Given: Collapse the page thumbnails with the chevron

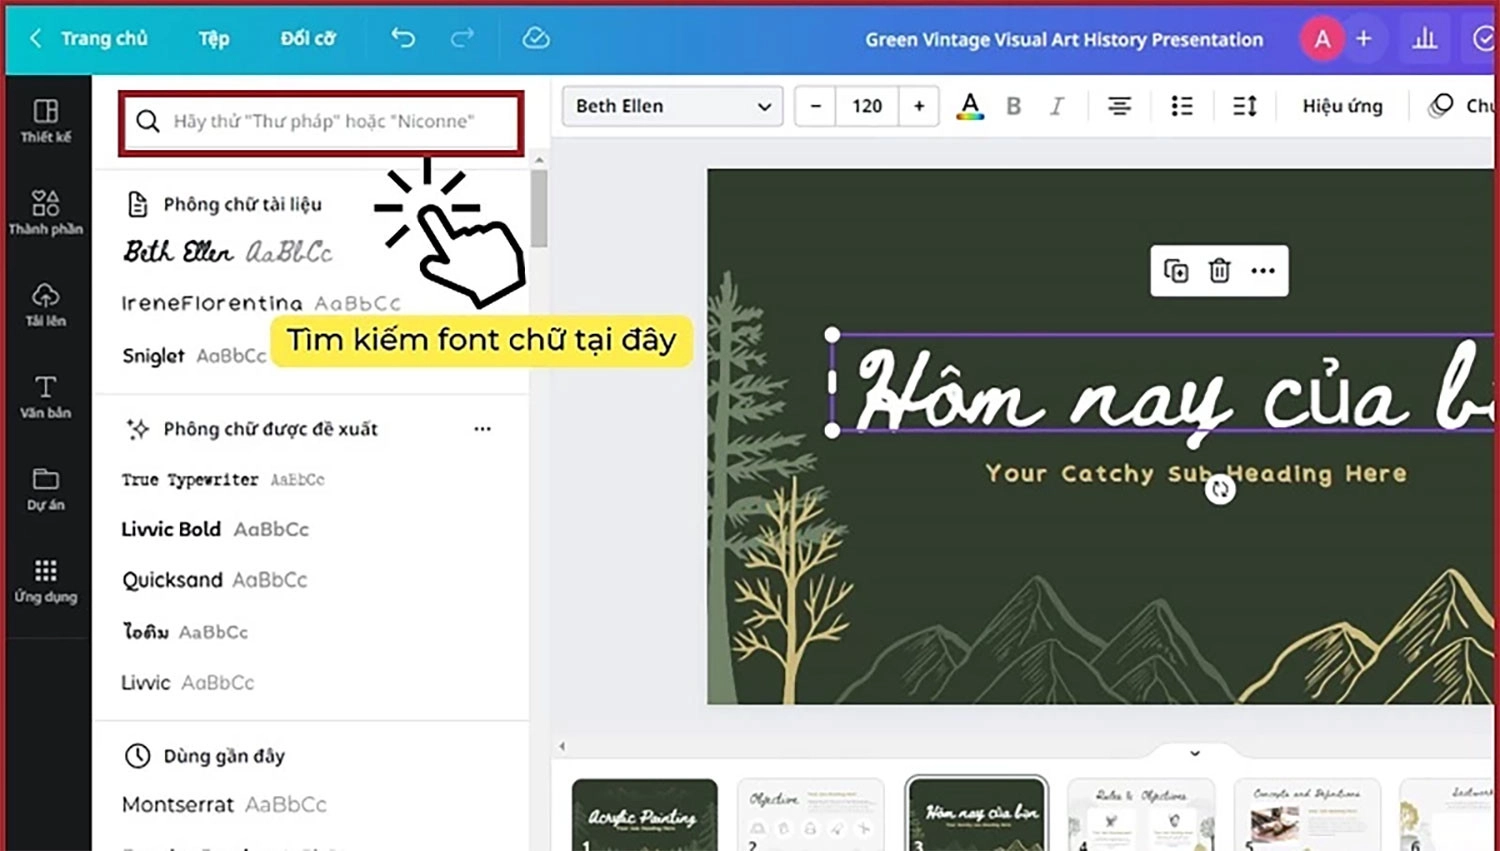Looking at the screenshot, I should point(1194,753).
